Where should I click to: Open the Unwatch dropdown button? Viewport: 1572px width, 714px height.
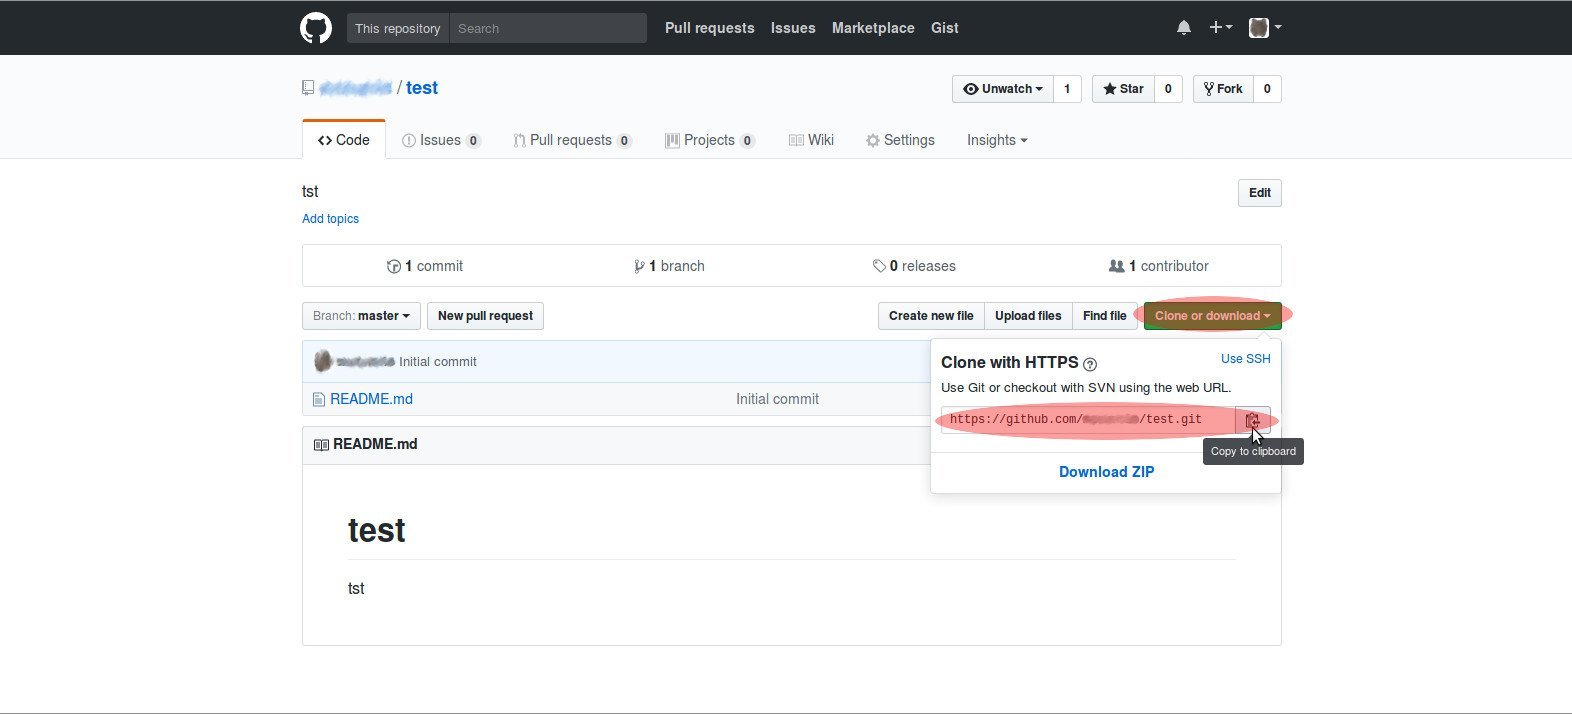point(1003,89)
